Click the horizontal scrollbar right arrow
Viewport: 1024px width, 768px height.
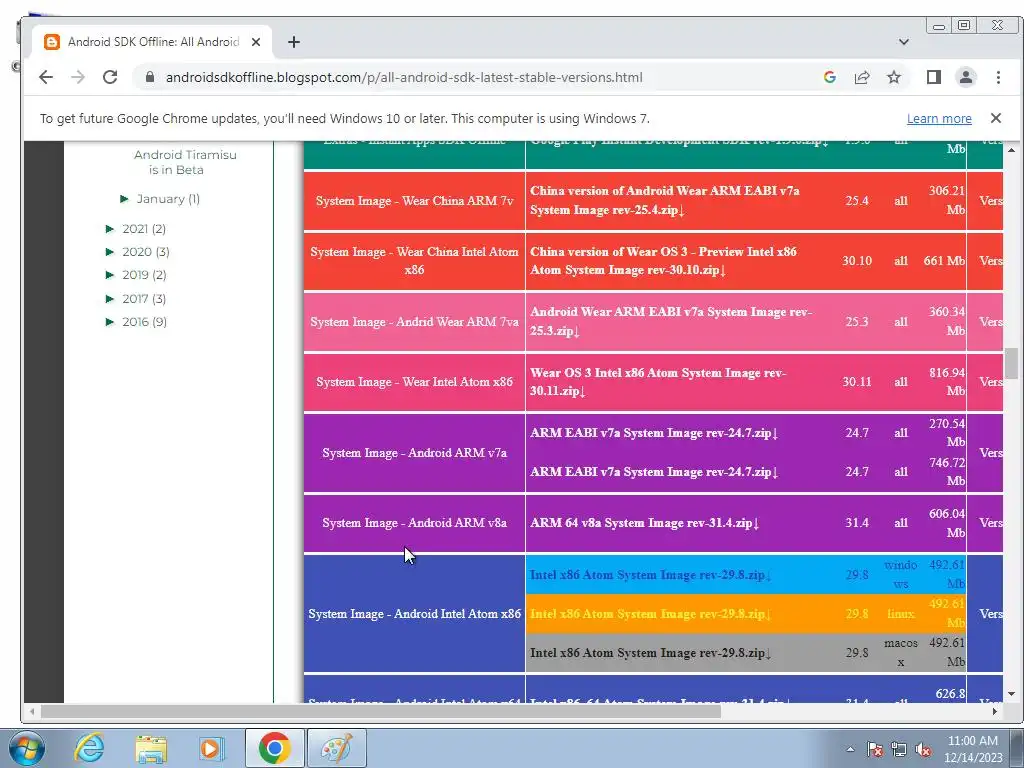(995, 711)
